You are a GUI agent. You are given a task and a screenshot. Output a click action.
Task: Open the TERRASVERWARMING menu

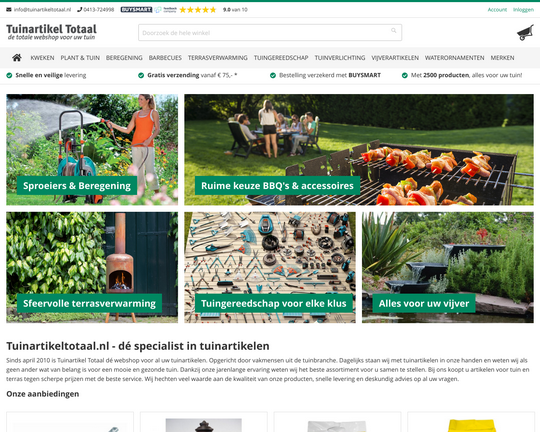point(218,58)
